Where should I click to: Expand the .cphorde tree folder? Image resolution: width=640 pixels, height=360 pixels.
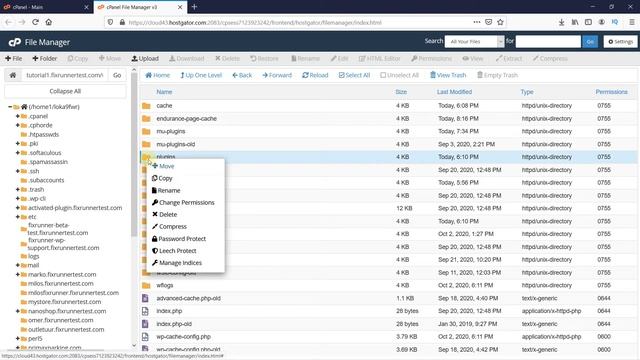(x=18, y=125)
